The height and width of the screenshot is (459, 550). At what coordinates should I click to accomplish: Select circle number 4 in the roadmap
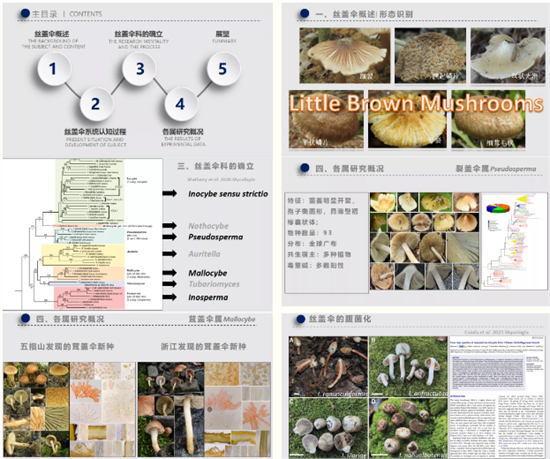(180, 104)
